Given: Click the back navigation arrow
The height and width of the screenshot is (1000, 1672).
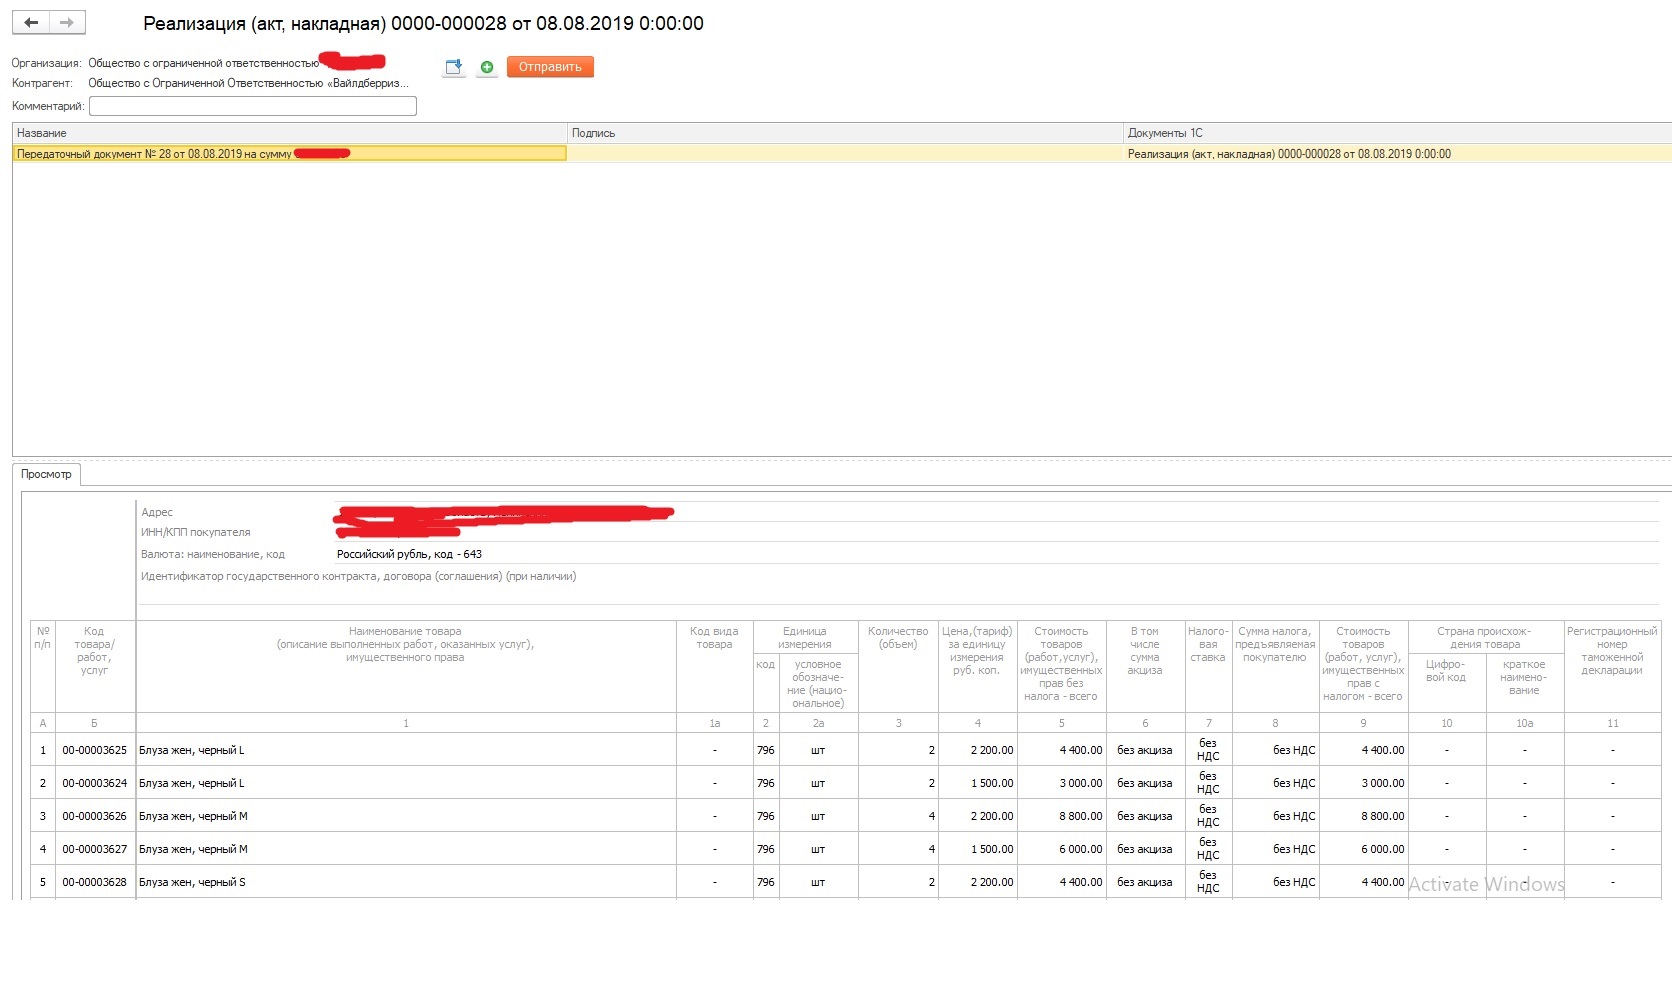Looking at the screenshot, I should (x=31, y=22).
